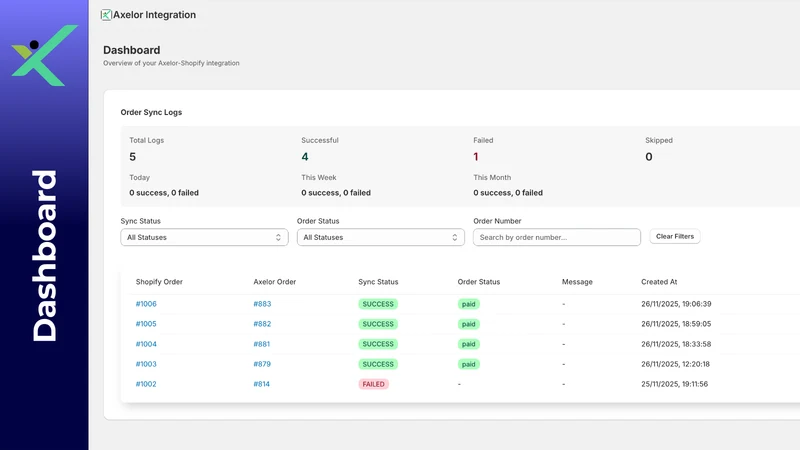Focus the Search by order number field
Viewport: 800px width, 450px height.
[557, 237]
